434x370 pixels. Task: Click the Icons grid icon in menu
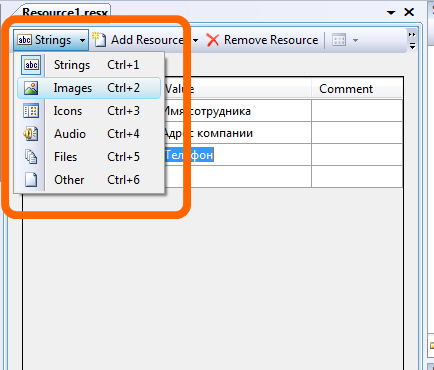point(31,111)
